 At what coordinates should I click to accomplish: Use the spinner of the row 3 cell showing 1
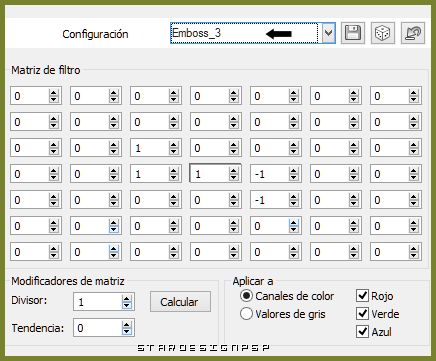click(174, 148)
